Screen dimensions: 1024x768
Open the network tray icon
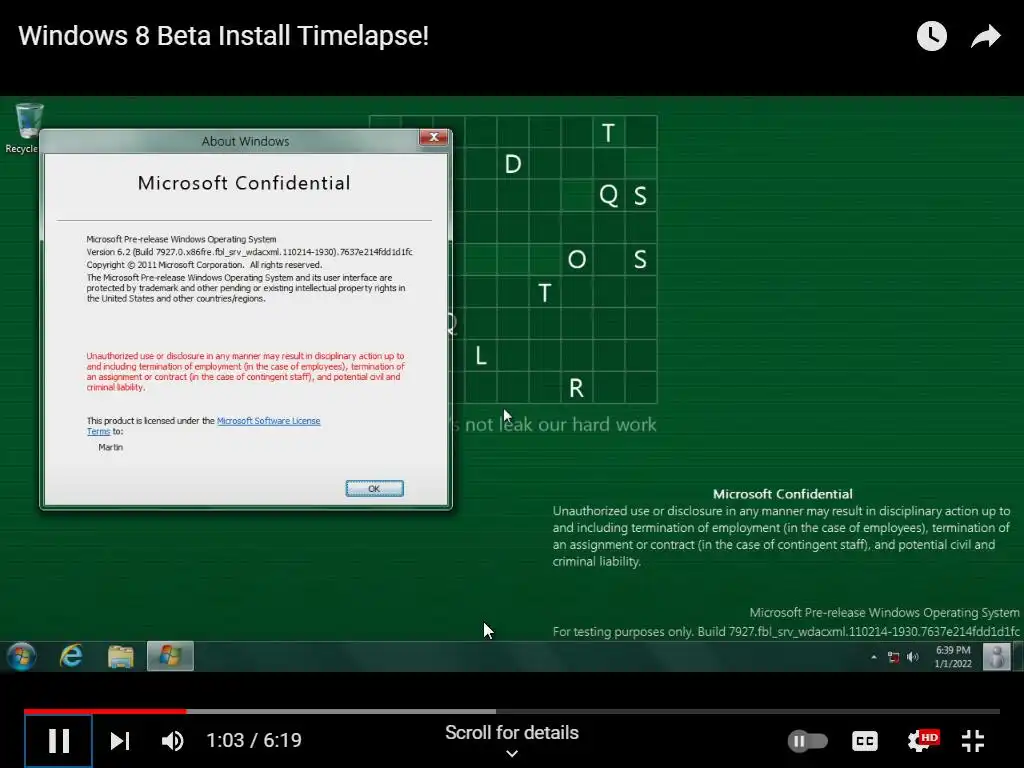click(893, 657)
